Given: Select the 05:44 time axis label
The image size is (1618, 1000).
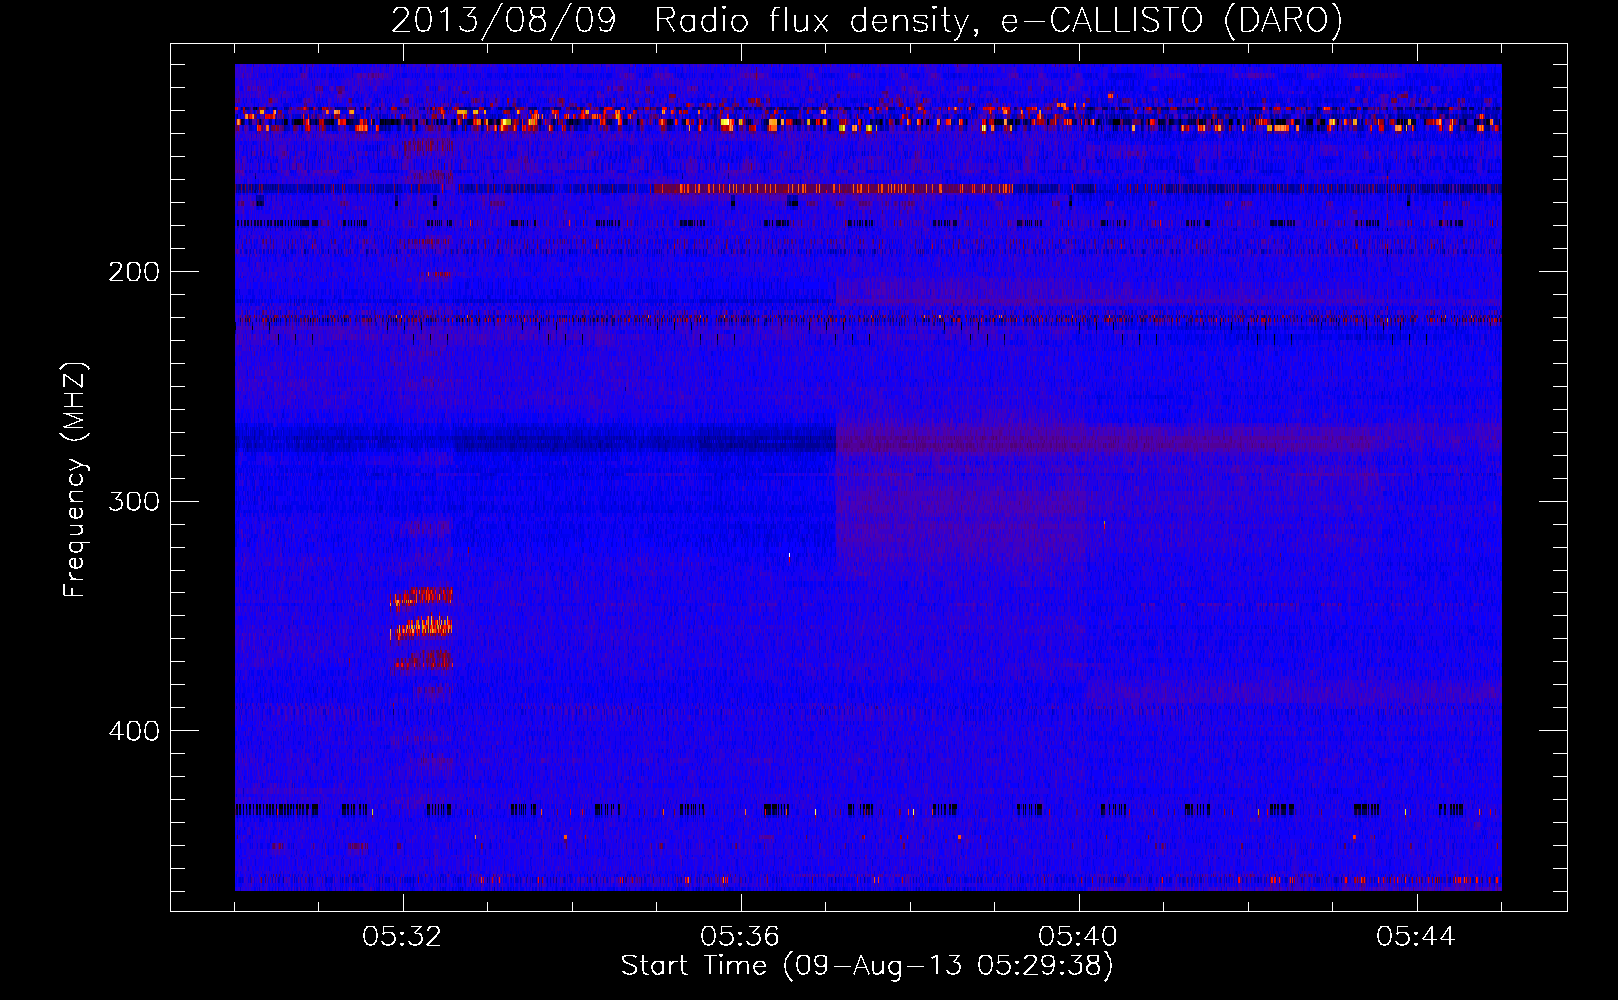Looking at the screenshot, I should [x=1416, y=937].
